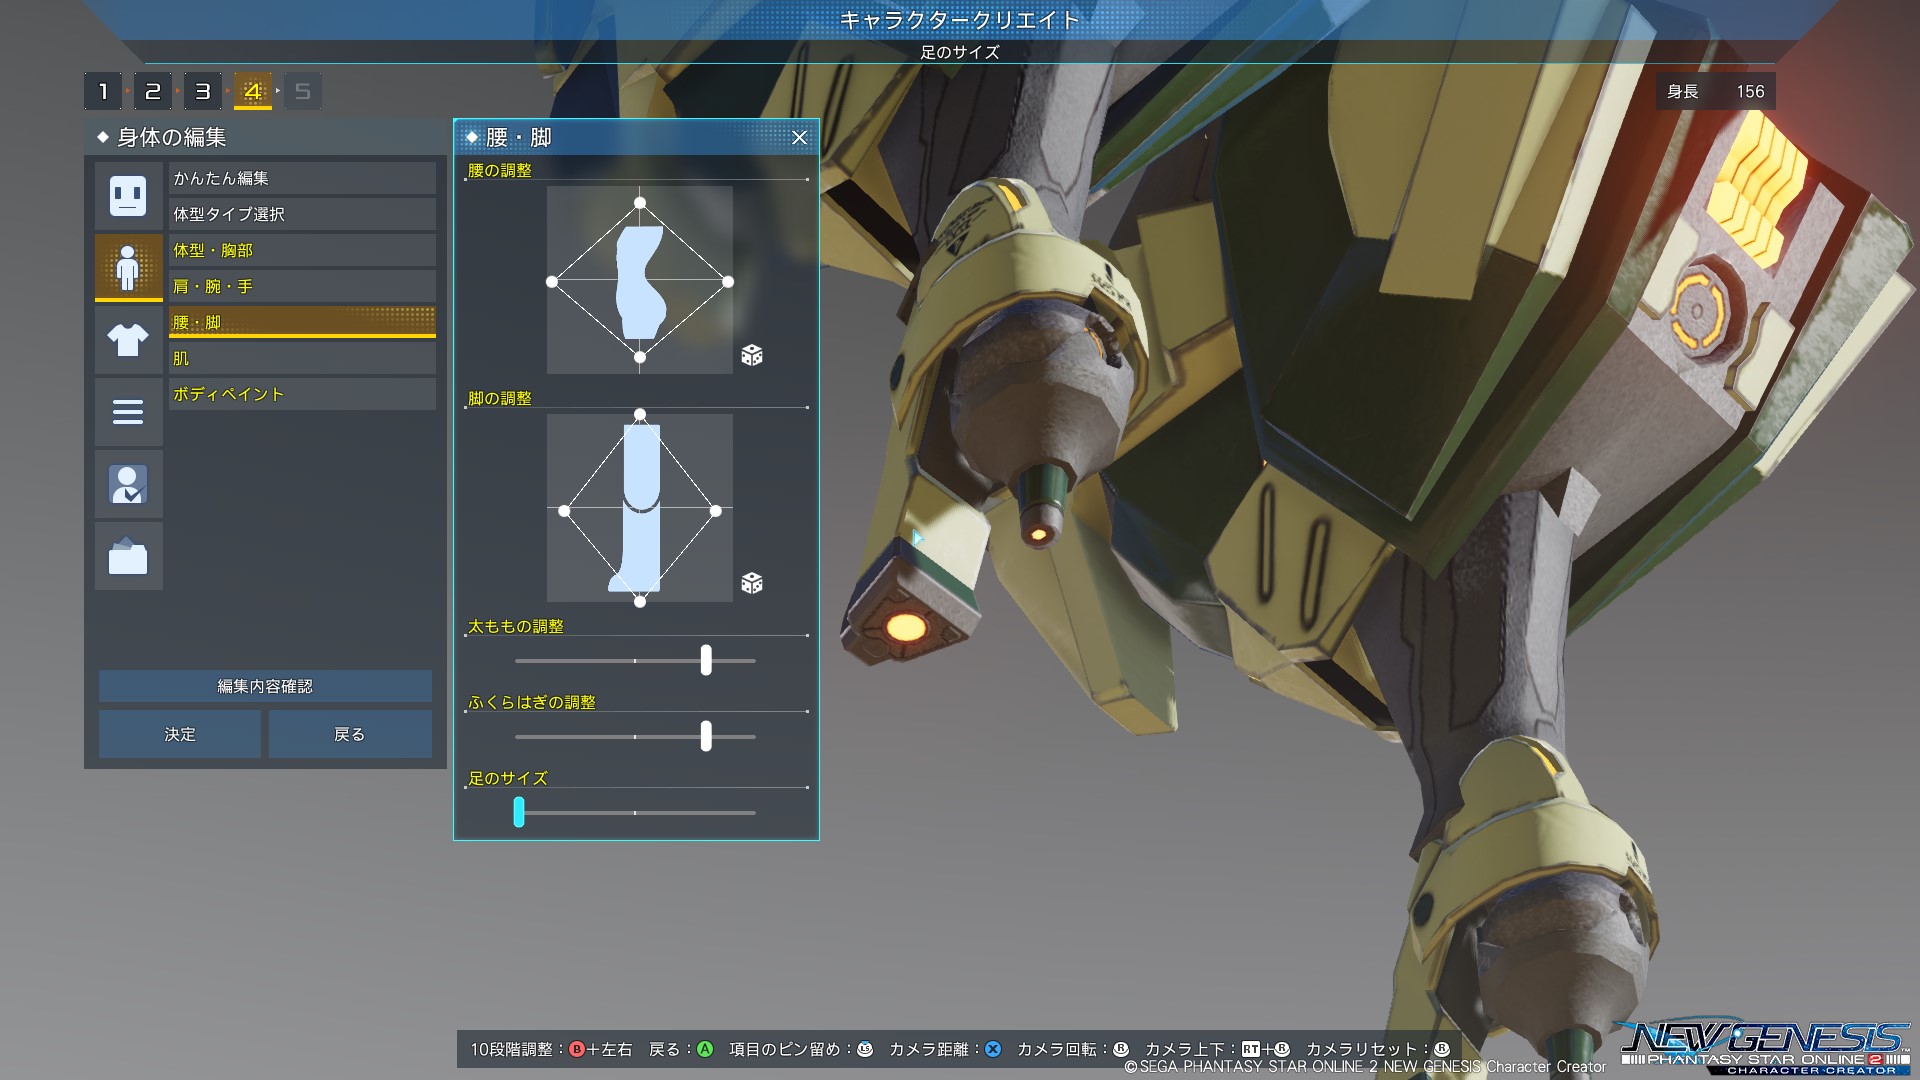Select かんたん編集 menu entry

coord(301,178)
